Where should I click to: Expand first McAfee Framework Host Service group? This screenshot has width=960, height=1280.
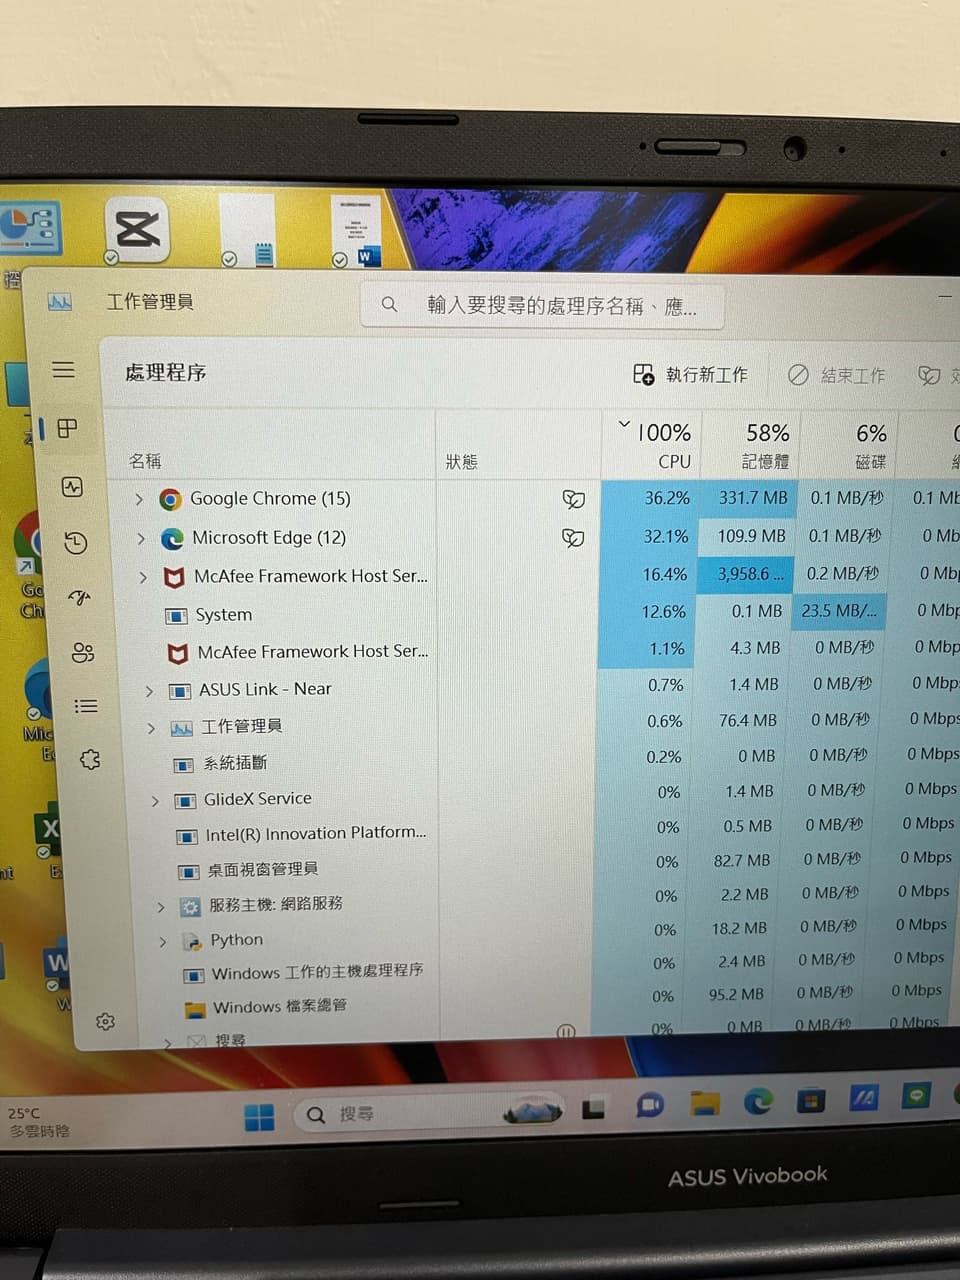coord(143,577)
